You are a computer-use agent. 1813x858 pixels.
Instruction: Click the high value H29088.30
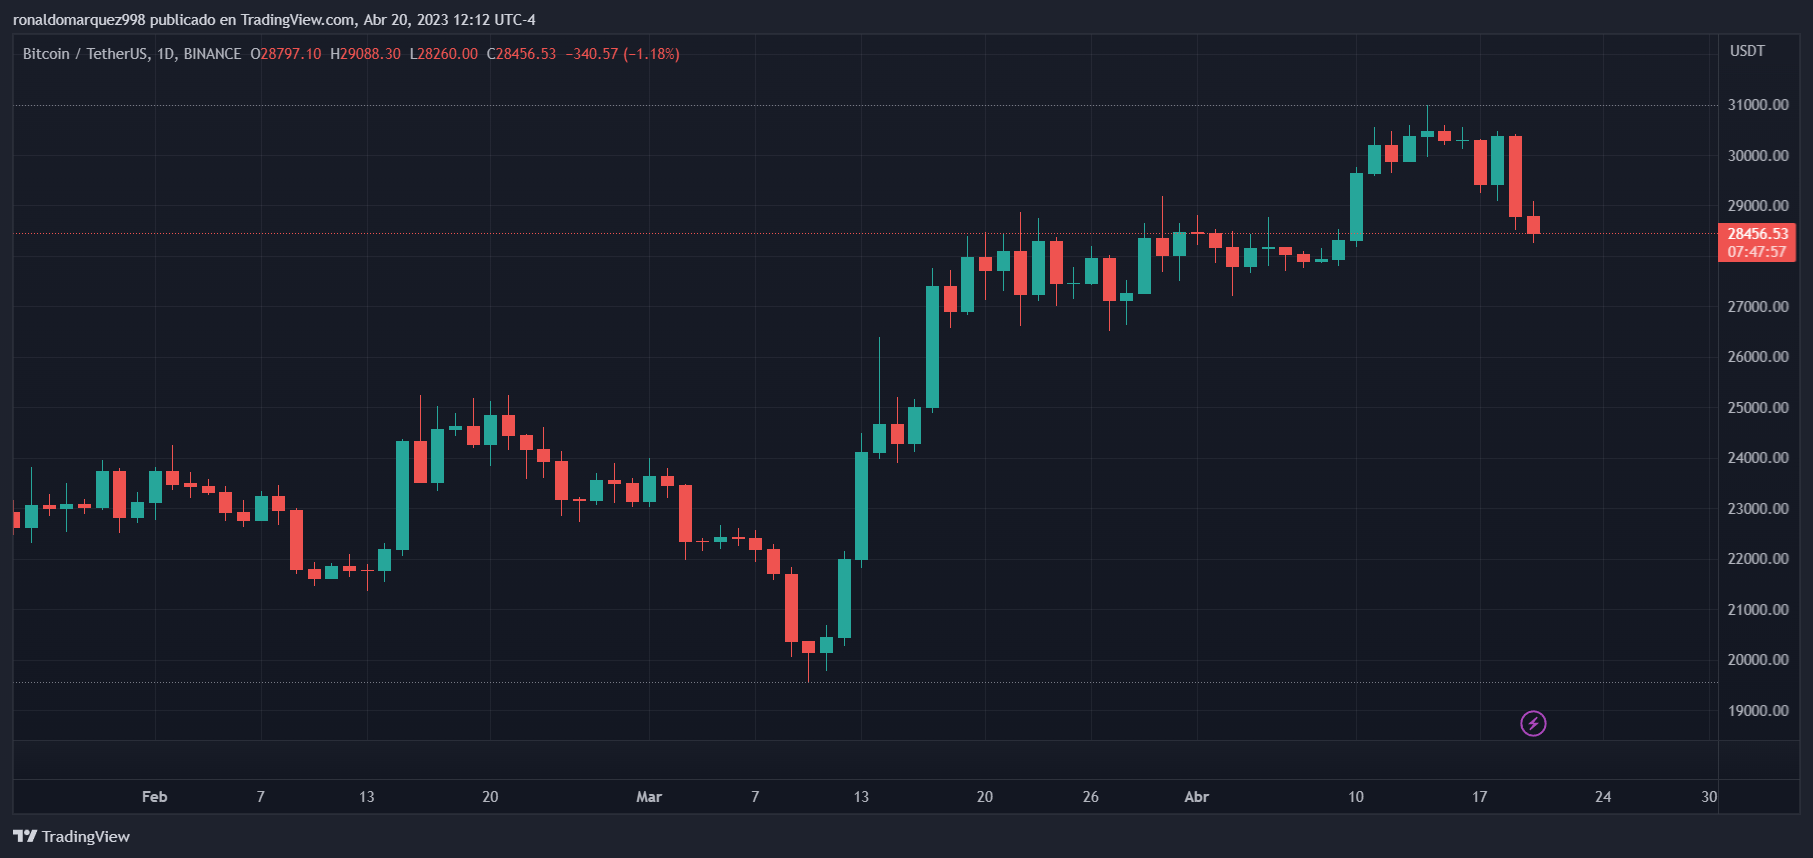[x=365, y=54]
